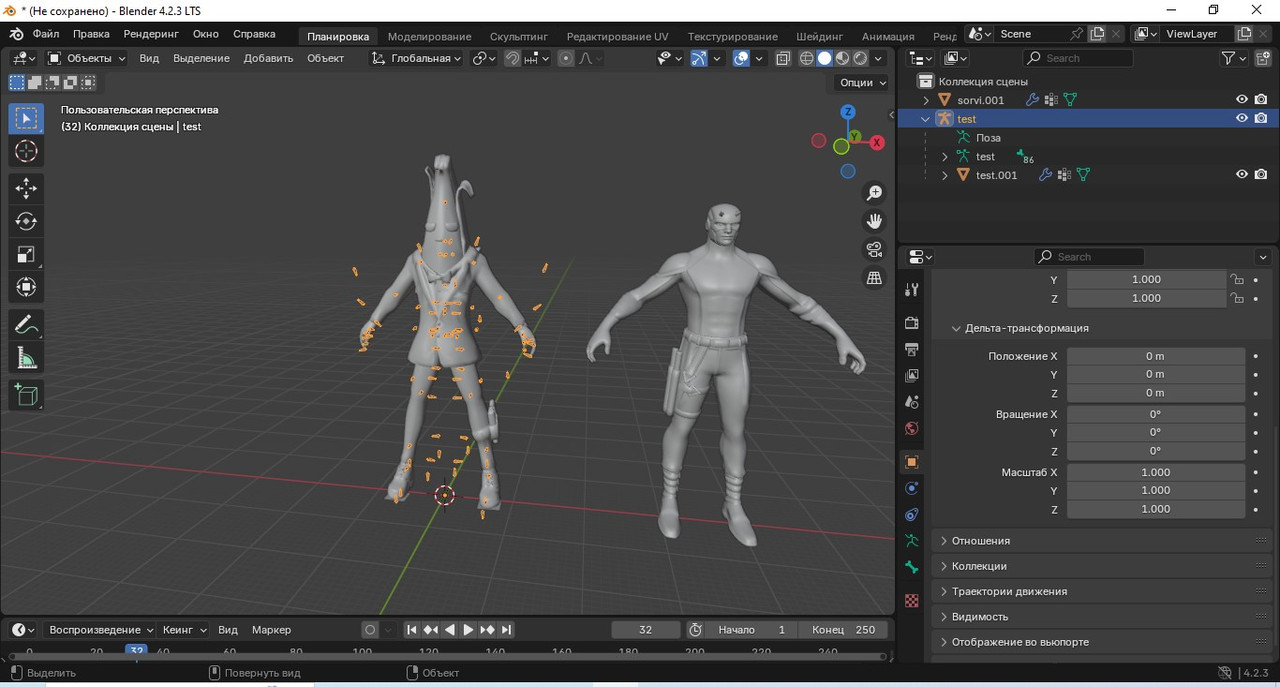Open the Файл menu
The height and width of the screenshot is (687, 1280).
click(x=46, y=34)
